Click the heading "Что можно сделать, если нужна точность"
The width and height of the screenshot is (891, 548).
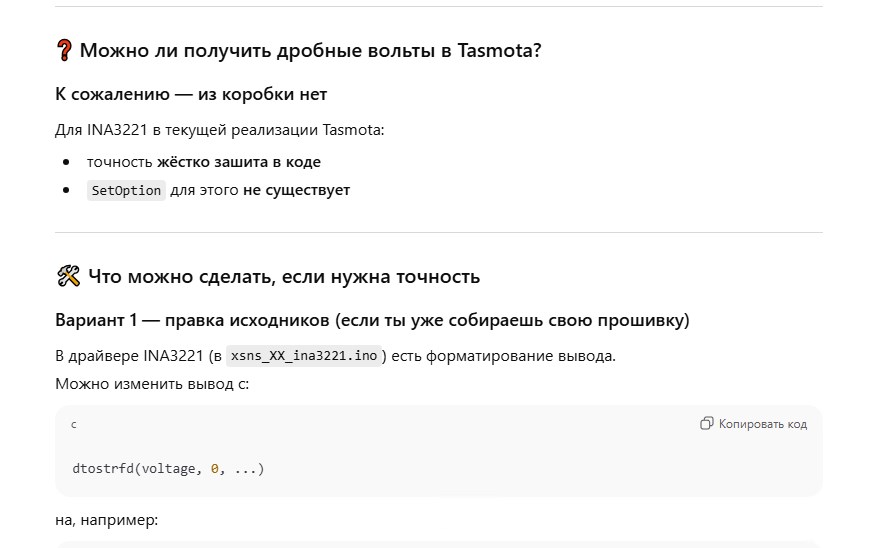point(284,277)
